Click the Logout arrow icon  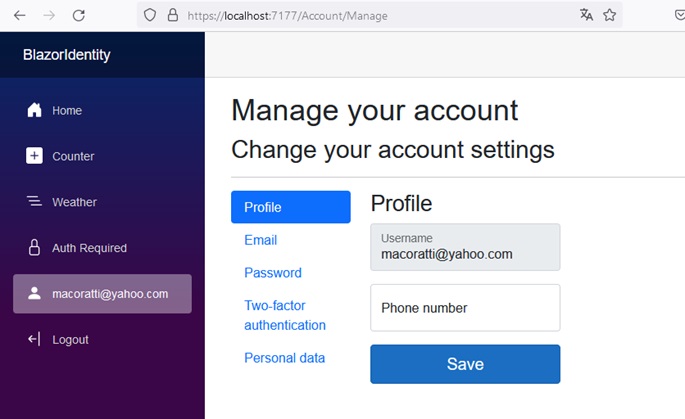[x=34, y=340]
